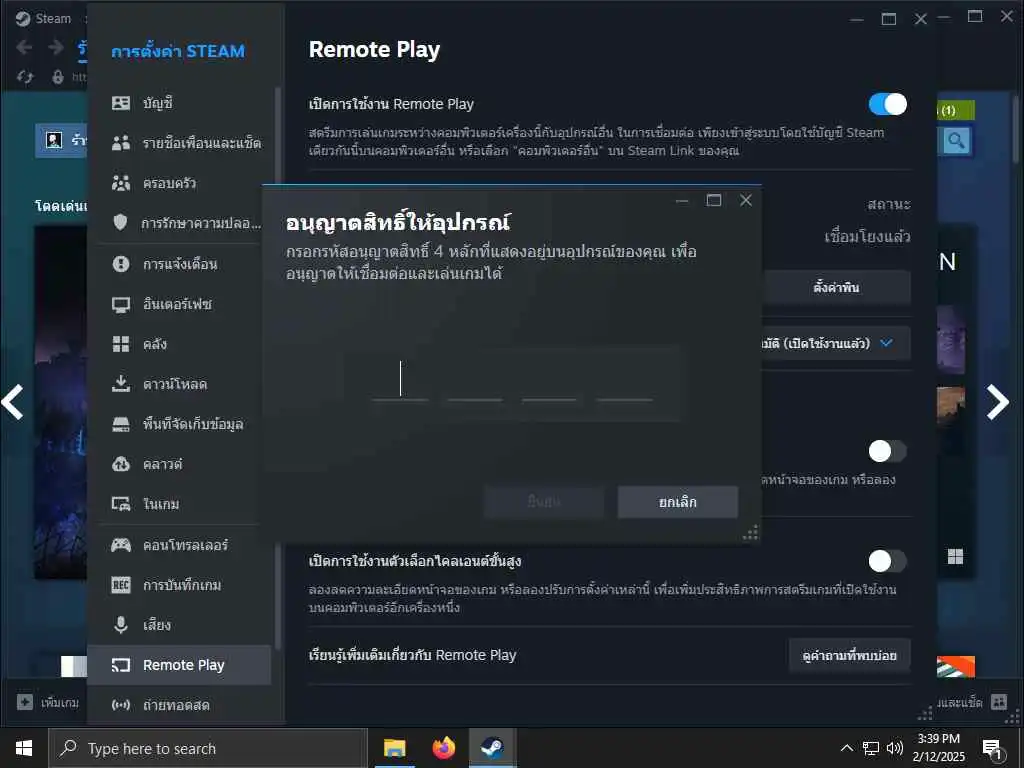Image resolution: width=1024 pixels, height=768 pixels.
Task: Select the security shield icon
Action: (121, 223)
